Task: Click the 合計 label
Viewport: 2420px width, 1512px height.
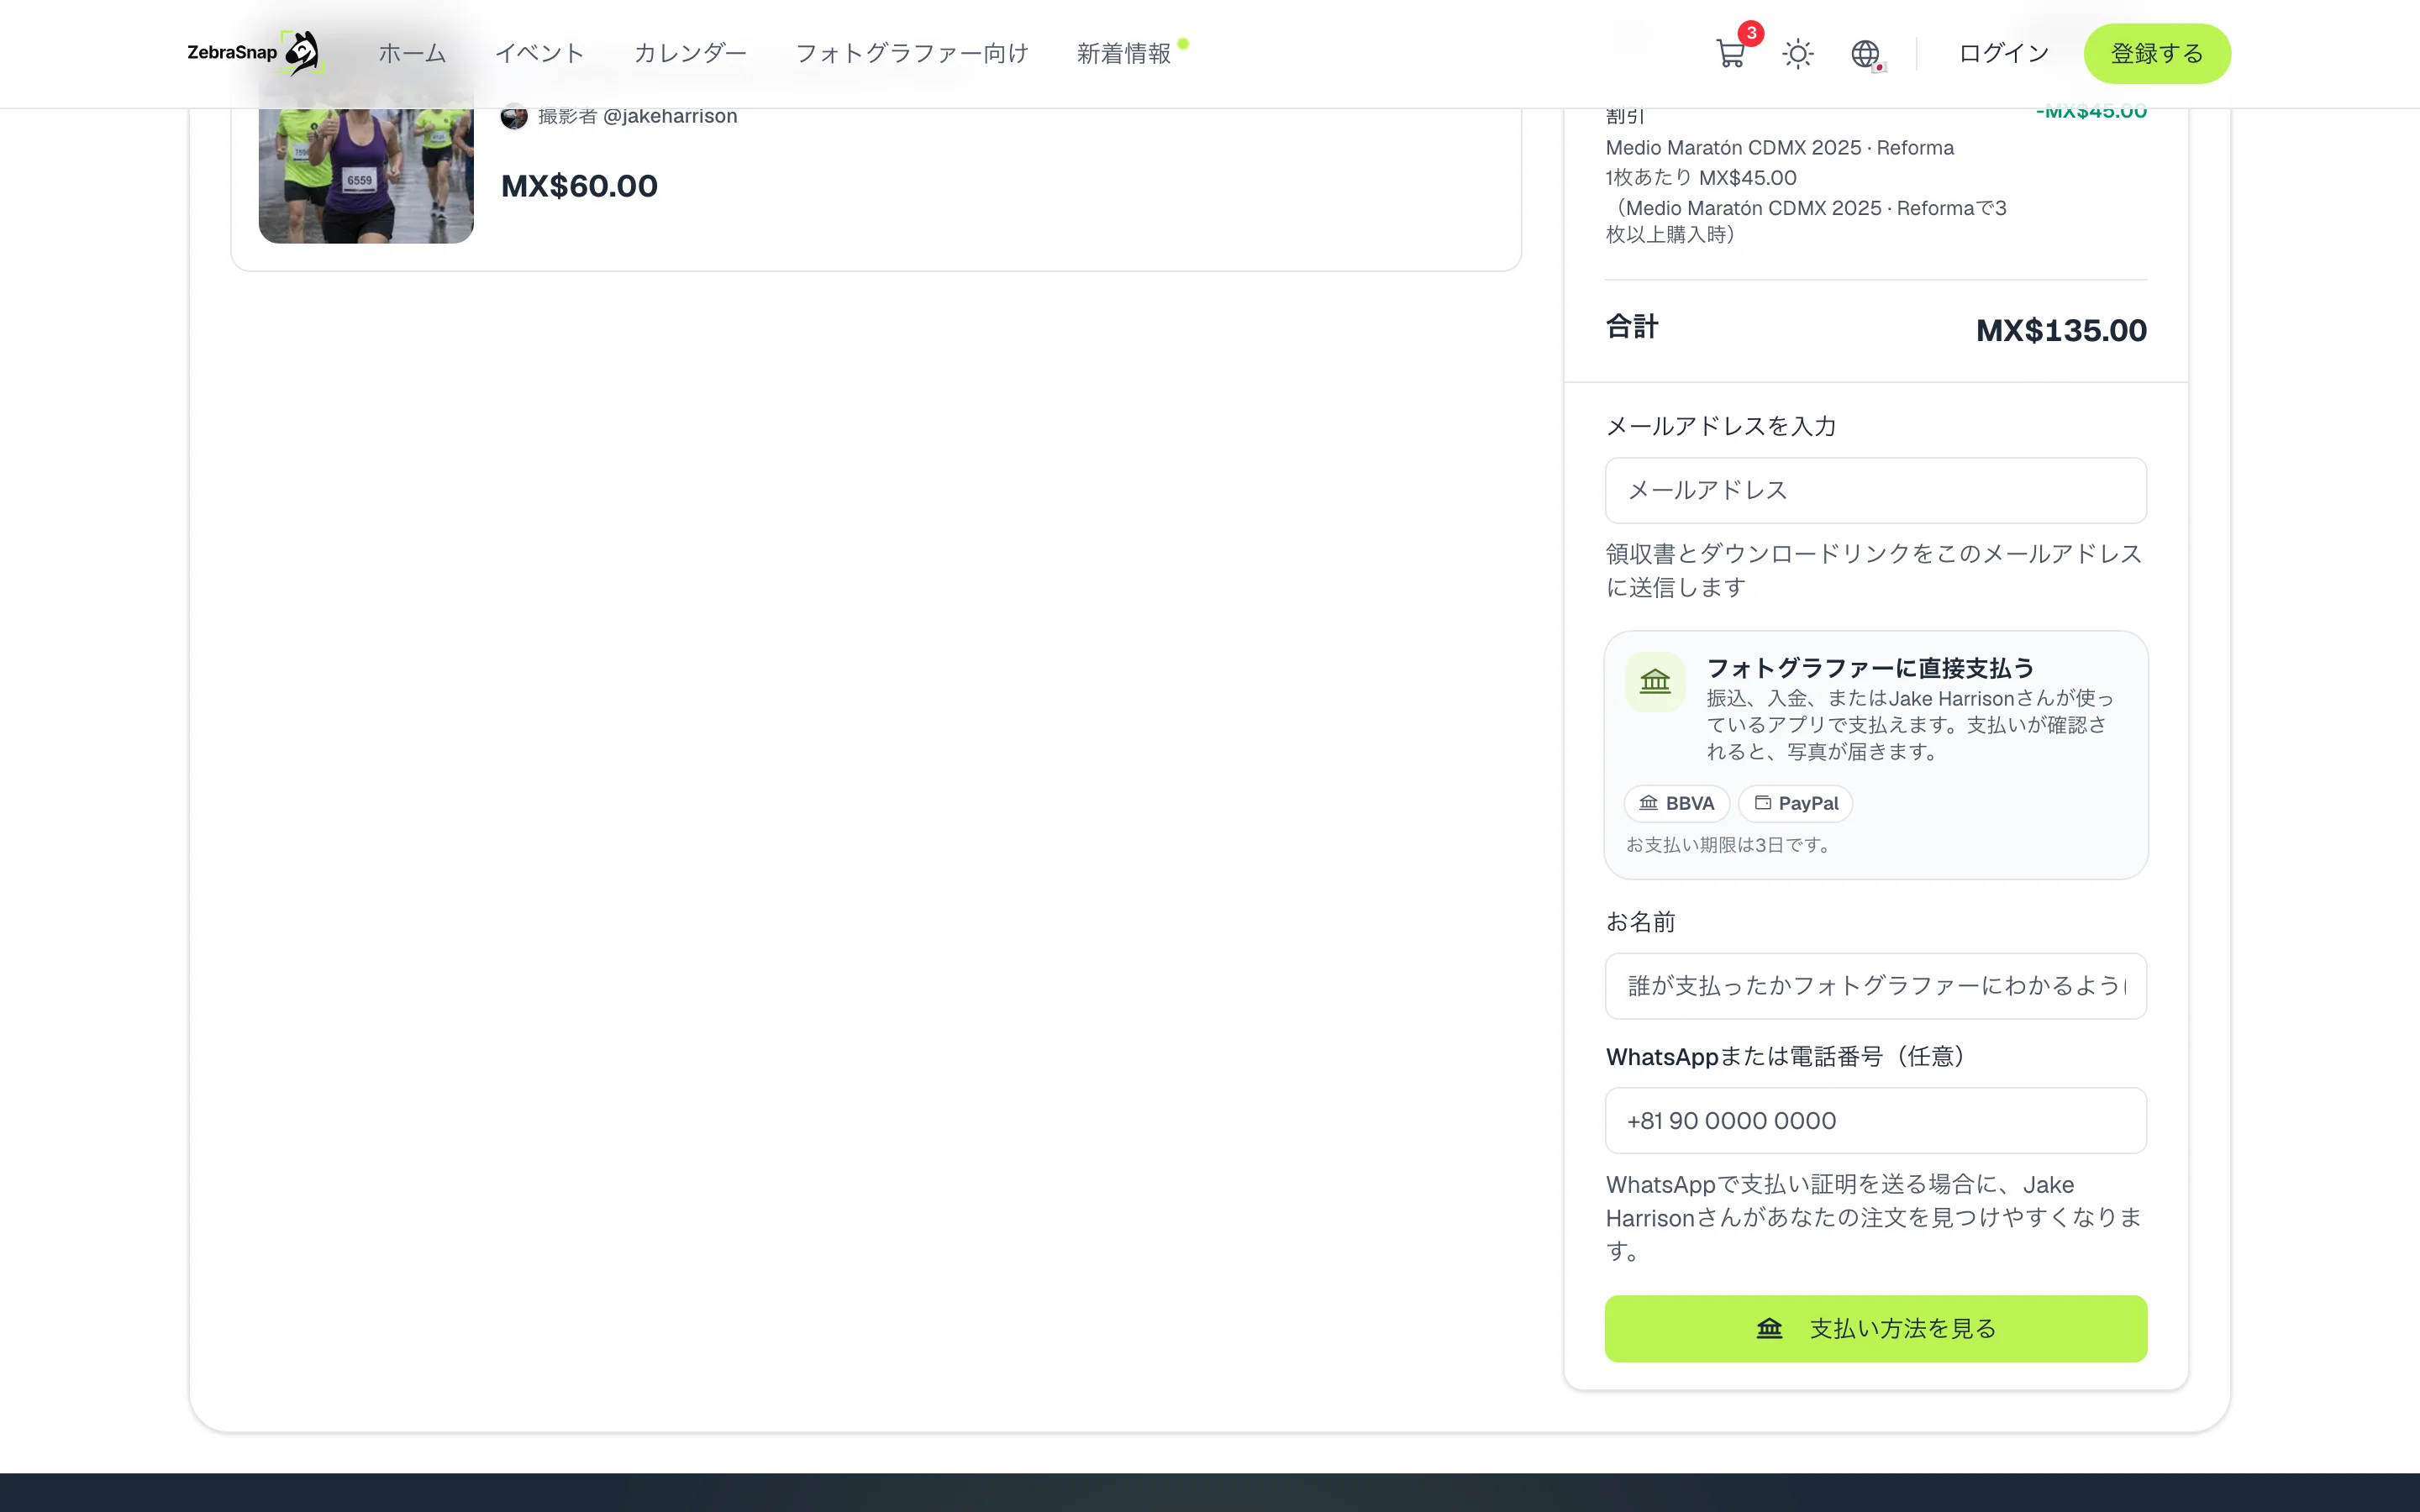Action: pos(1632,327)
